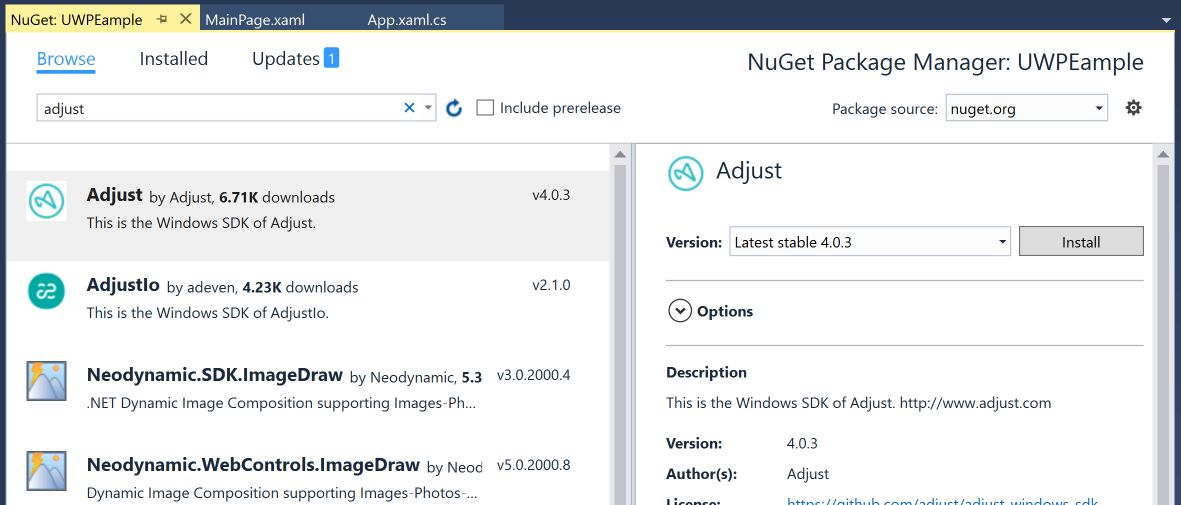Open the MainPage.xaml document tab
The width and height of the screenshot is (1181, 505).
[255, 20]
